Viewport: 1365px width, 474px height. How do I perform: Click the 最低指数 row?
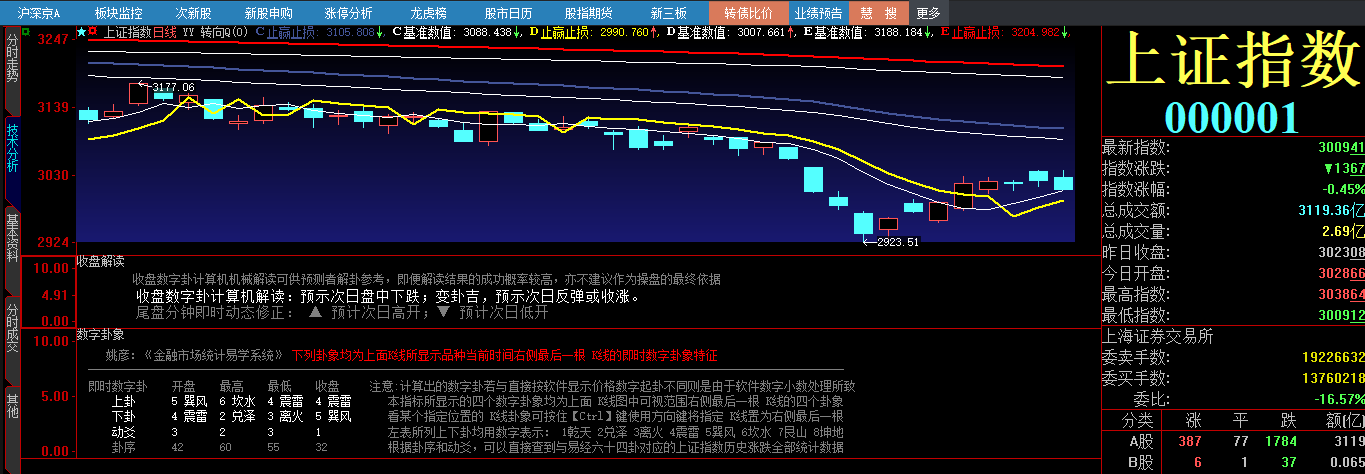tap(1233, 316)
